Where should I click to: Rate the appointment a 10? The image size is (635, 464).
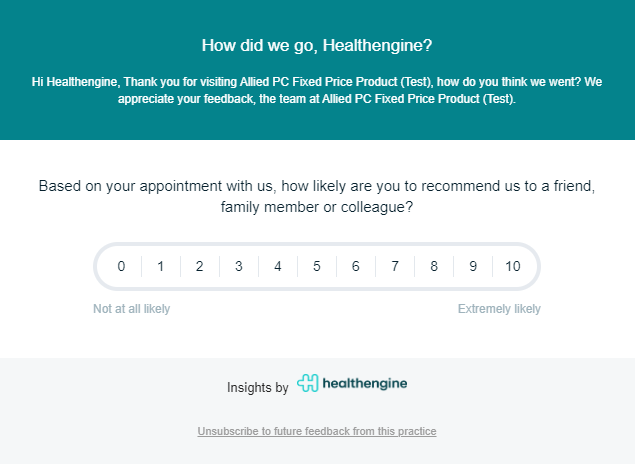click(513, 266)
